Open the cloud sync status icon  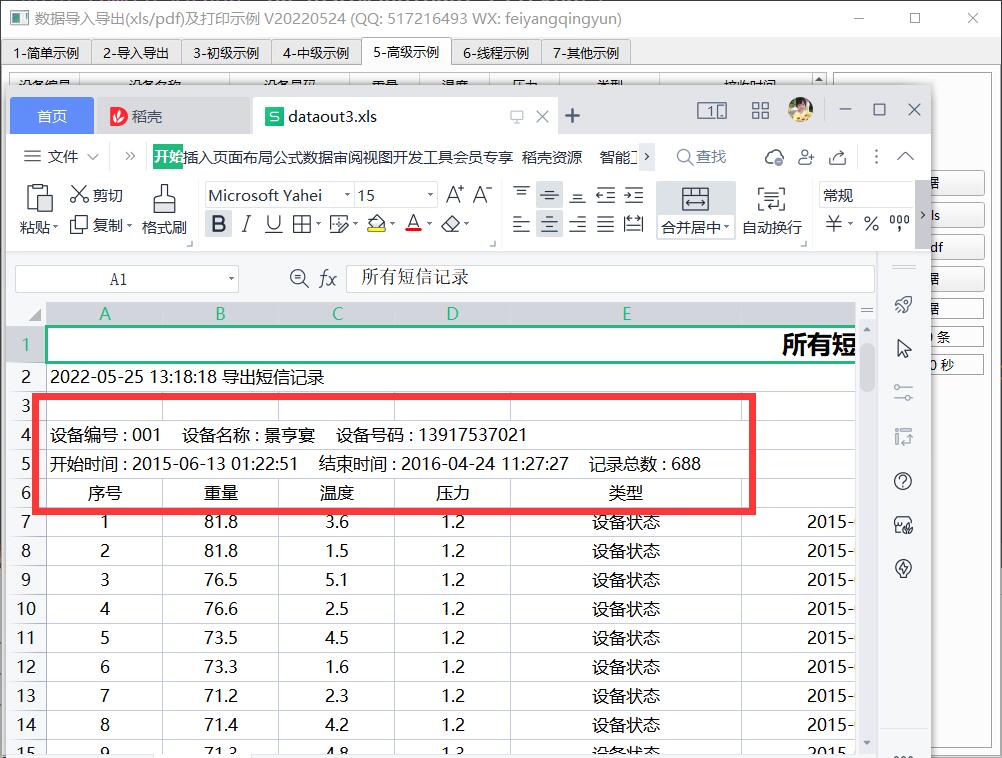point(774,157)
